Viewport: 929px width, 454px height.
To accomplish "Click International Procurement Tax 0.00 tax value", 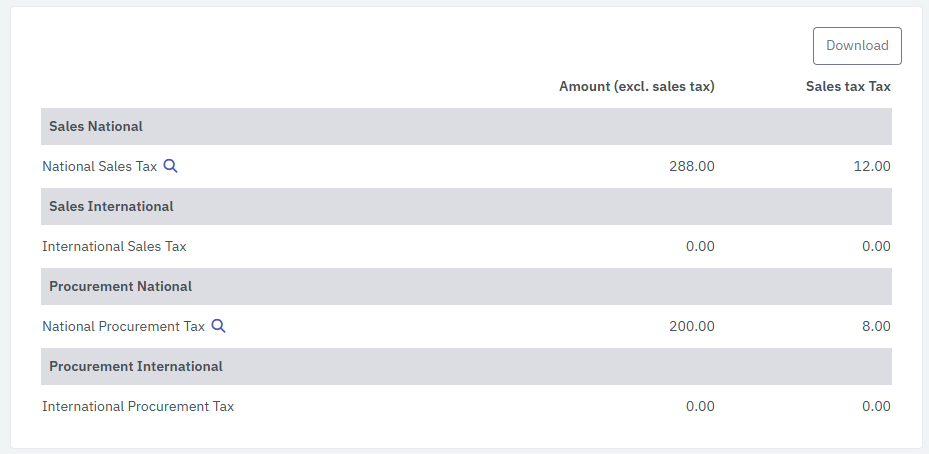I will 876,407.
